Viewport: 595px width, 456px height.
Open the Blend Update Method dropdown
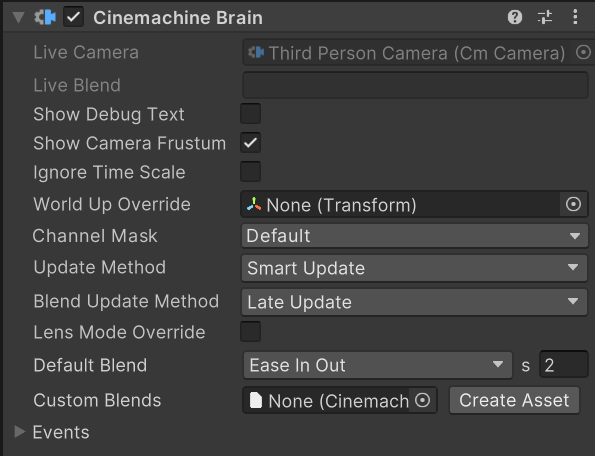(414, 302)
